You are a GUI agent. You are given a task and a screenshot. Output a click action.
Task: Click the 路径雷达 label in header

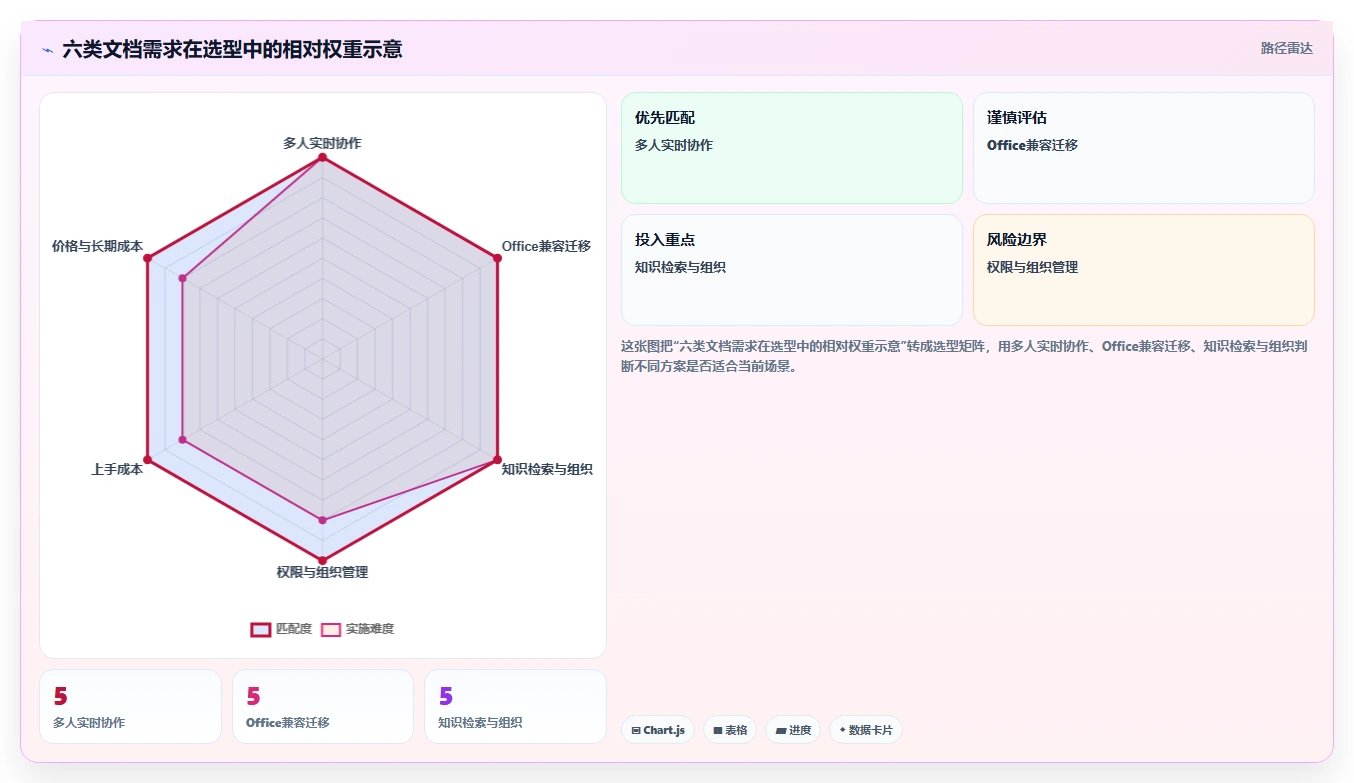(1287, 48)
